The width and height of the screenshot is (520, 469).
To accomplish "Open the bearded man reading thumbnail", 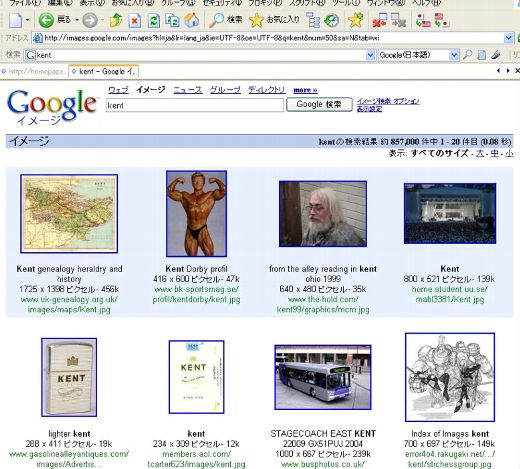I will pos(323,214).
